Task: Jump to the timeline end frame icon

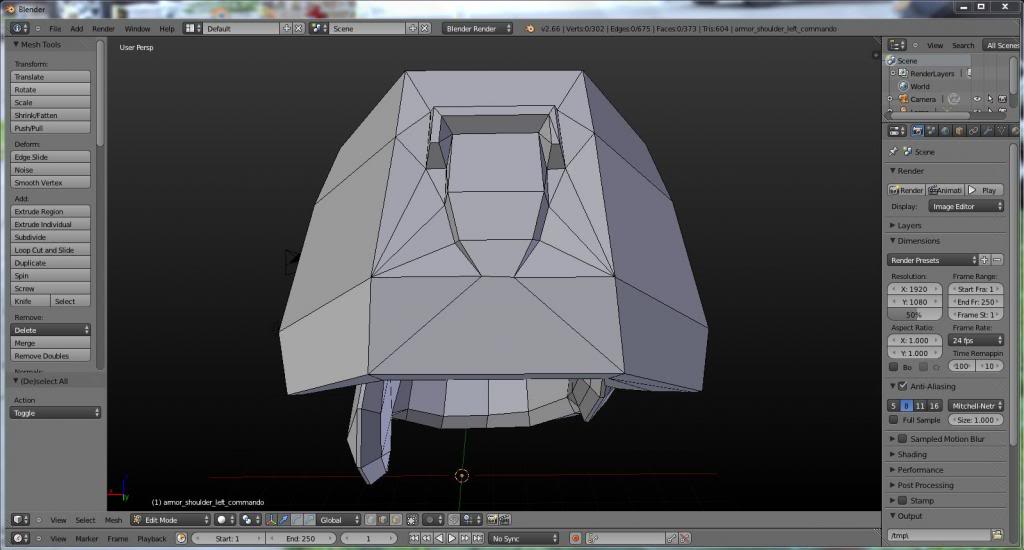Action: [477, 539]
